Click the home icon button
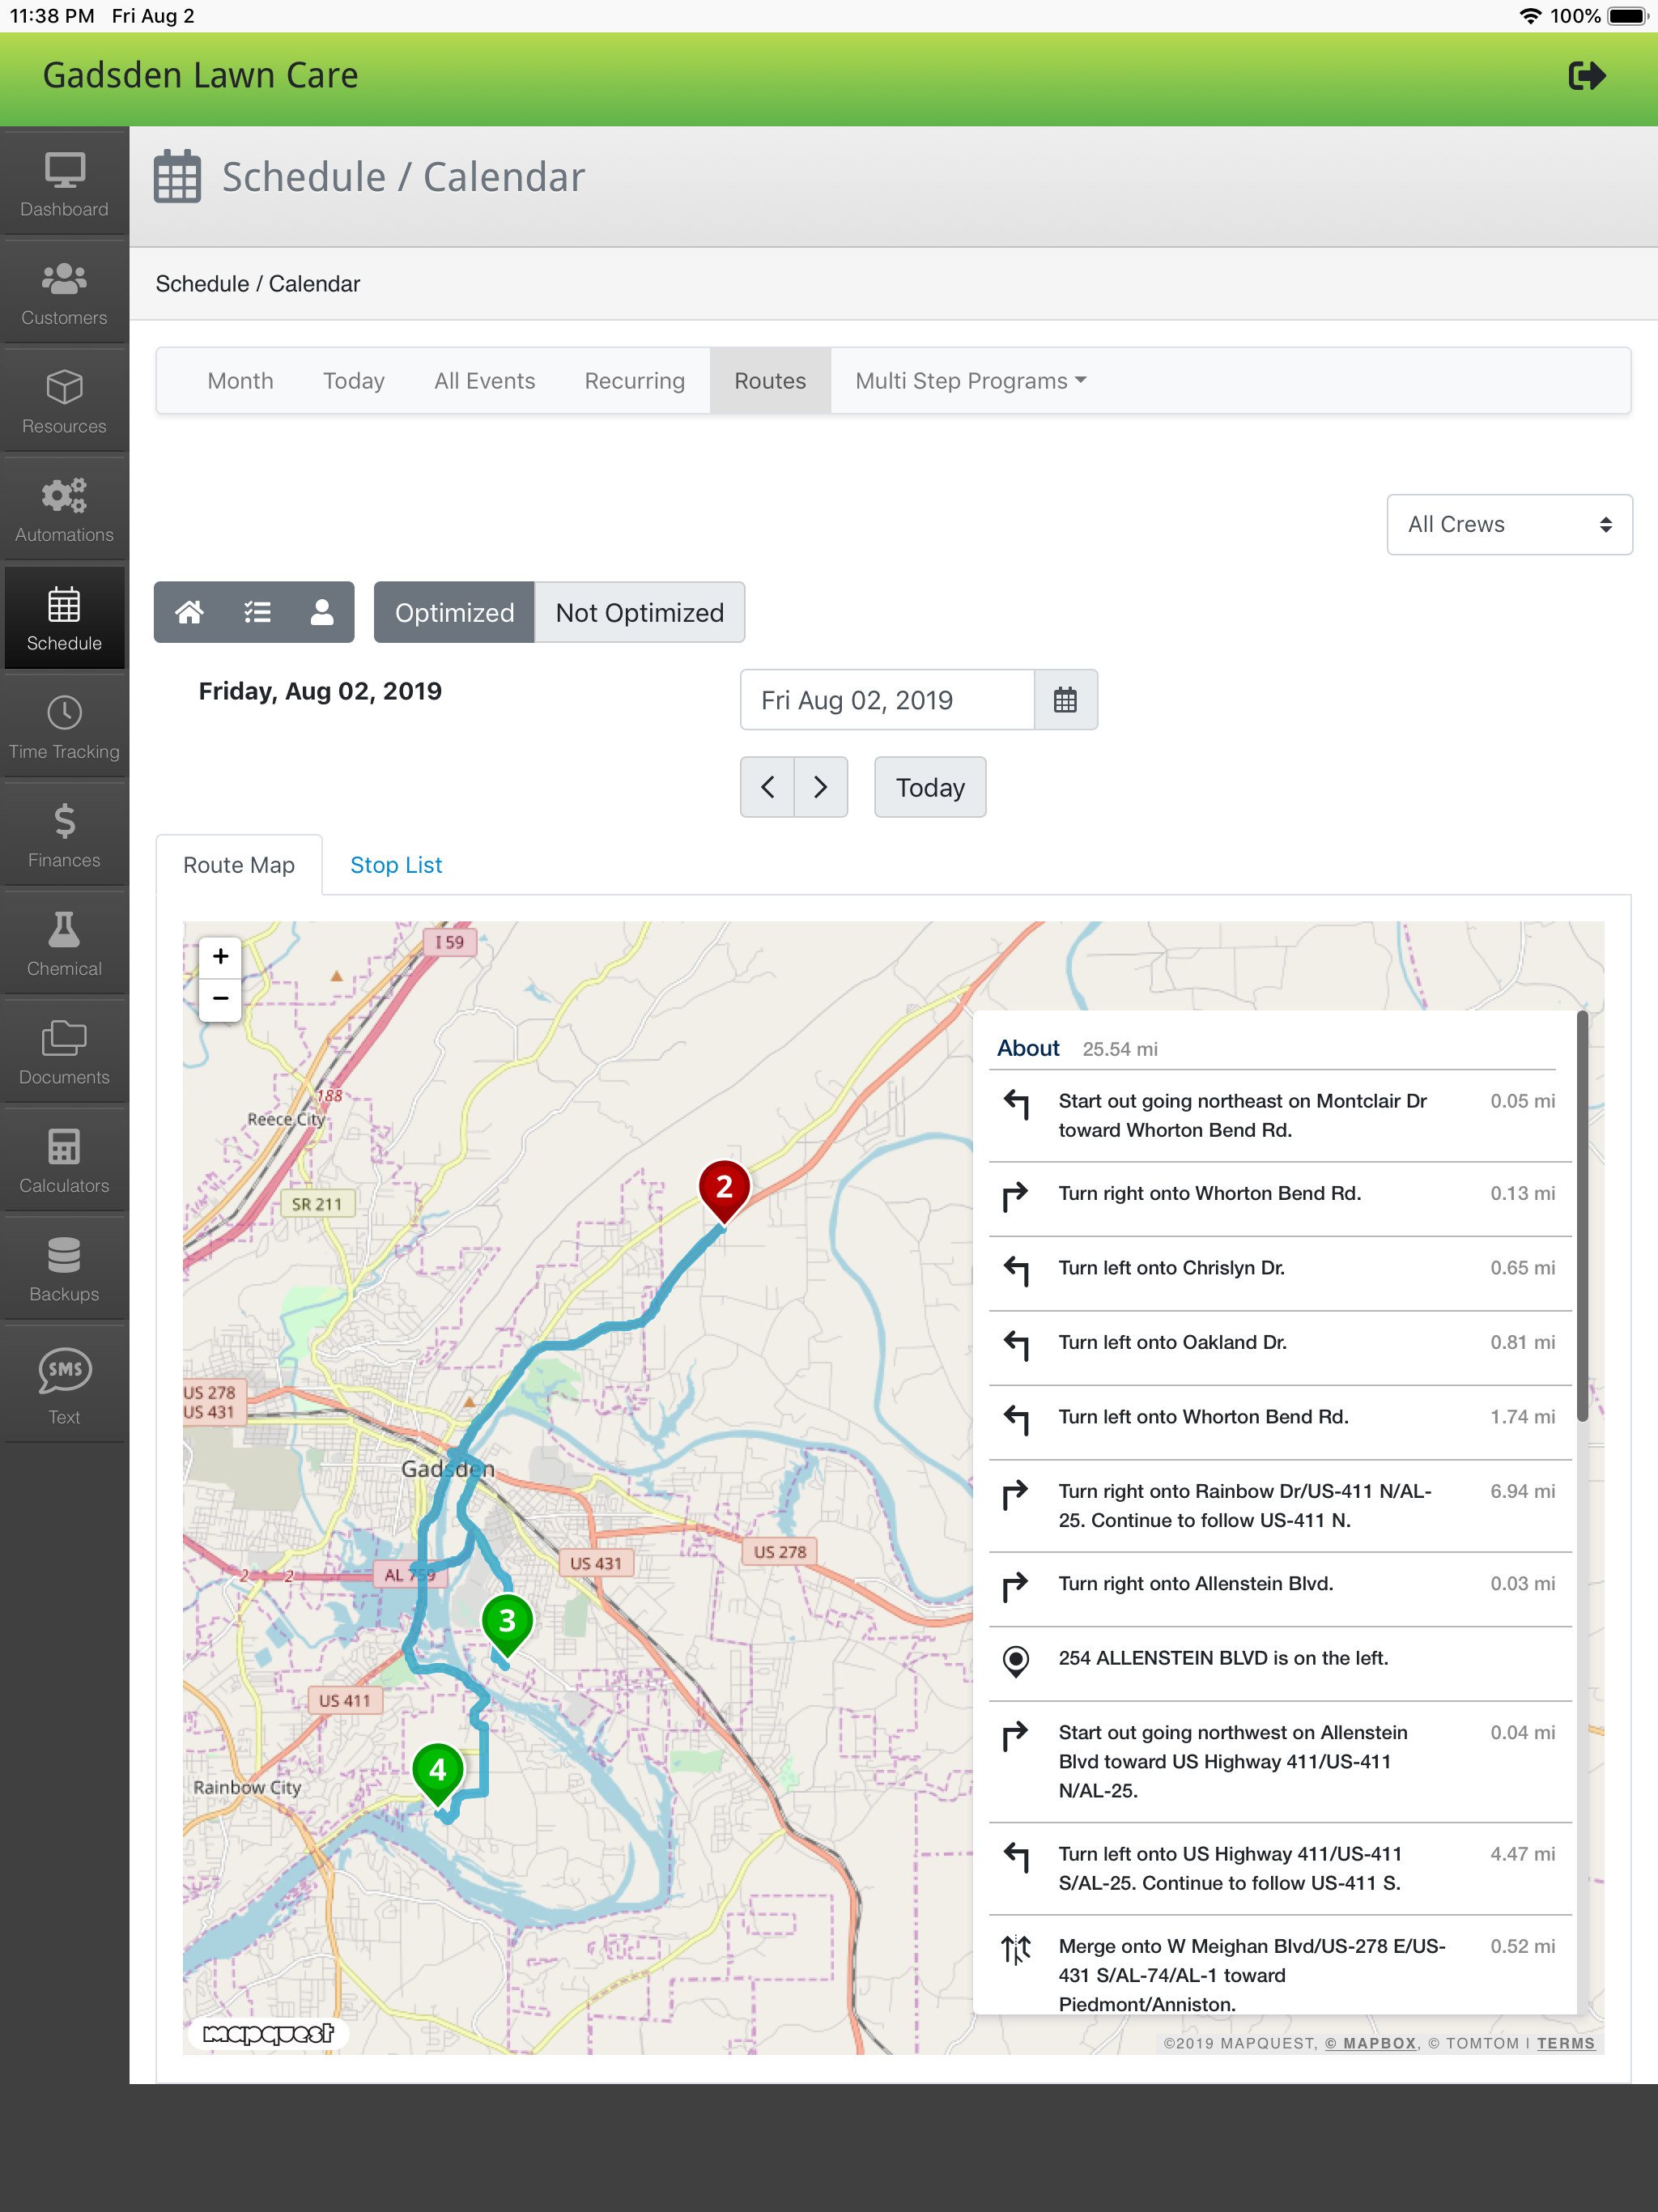The height and width of the screenshot is (2212, 1658). pyautogui.click(x=190, y=612)
